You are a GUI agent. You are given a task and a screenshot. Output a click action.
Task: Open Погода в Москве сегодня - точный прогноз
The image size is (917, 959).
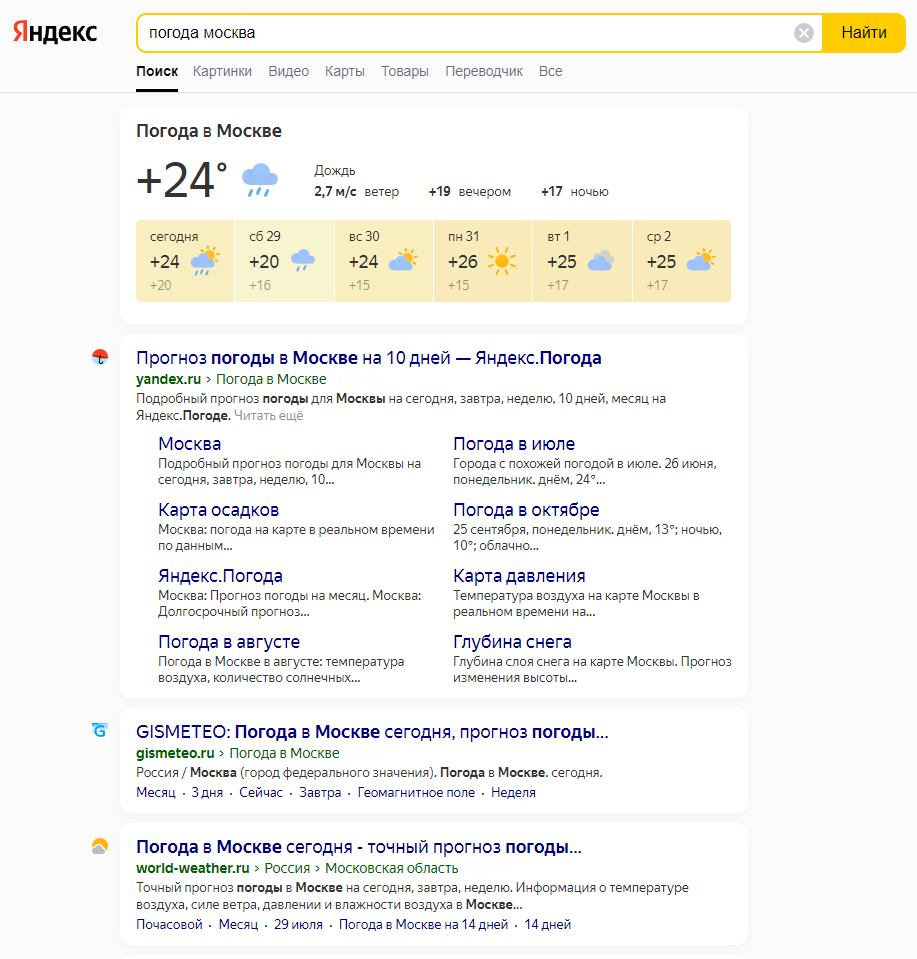coord(358,847)
